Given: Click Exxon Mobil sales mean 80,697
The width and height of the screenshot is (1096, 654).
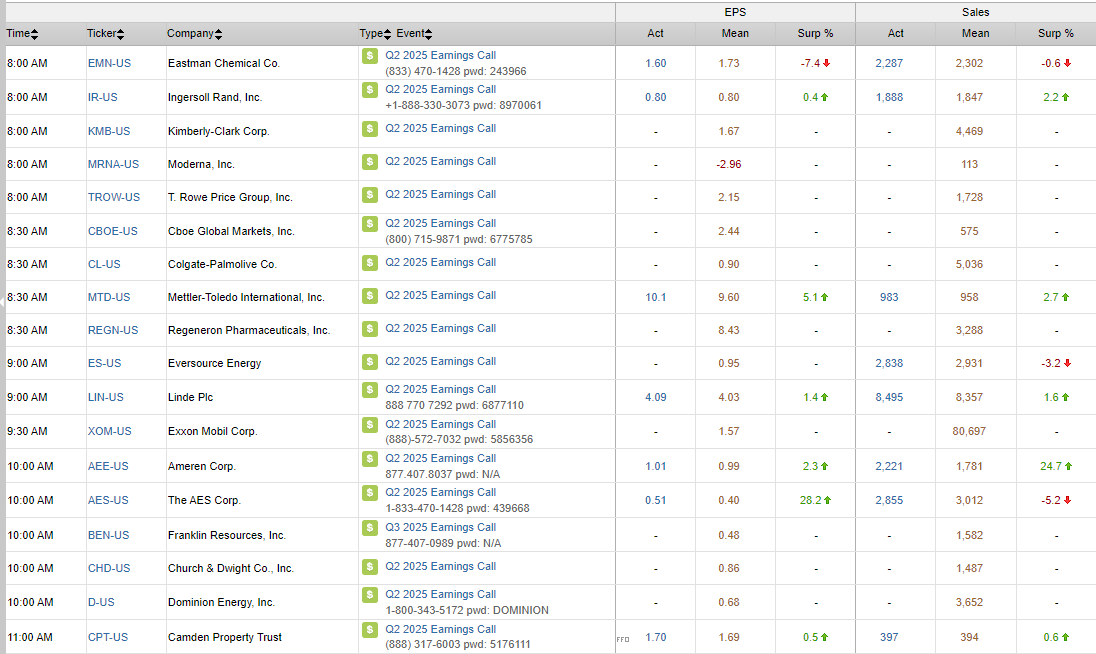Looking at the screenshot, I should pos(969,431).
